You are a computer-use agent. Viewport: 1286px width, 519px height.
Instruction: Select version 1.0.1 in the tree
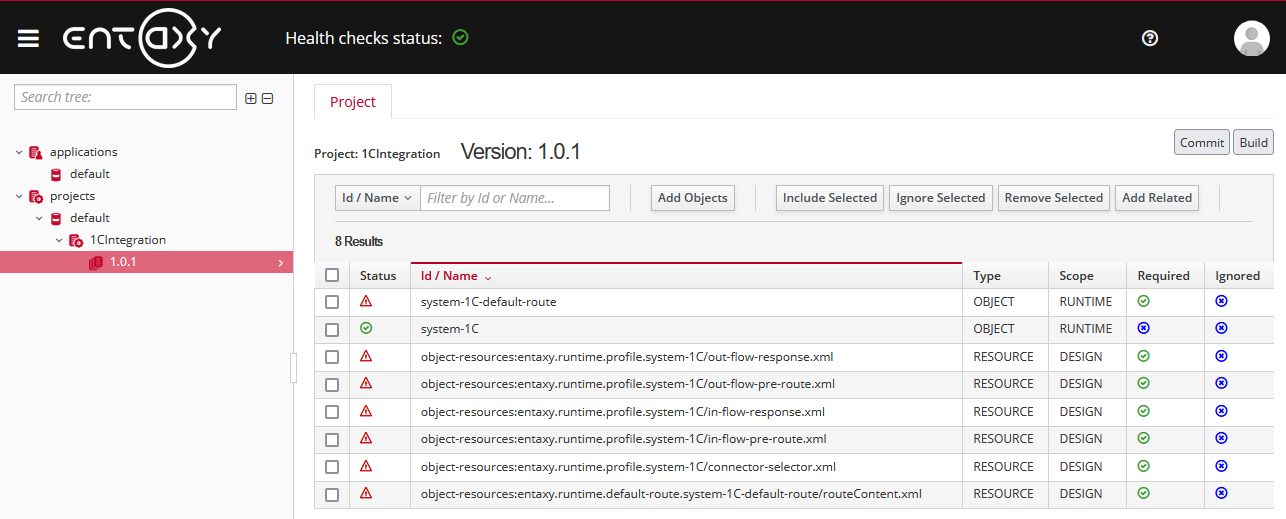click(x=123, y=262)
